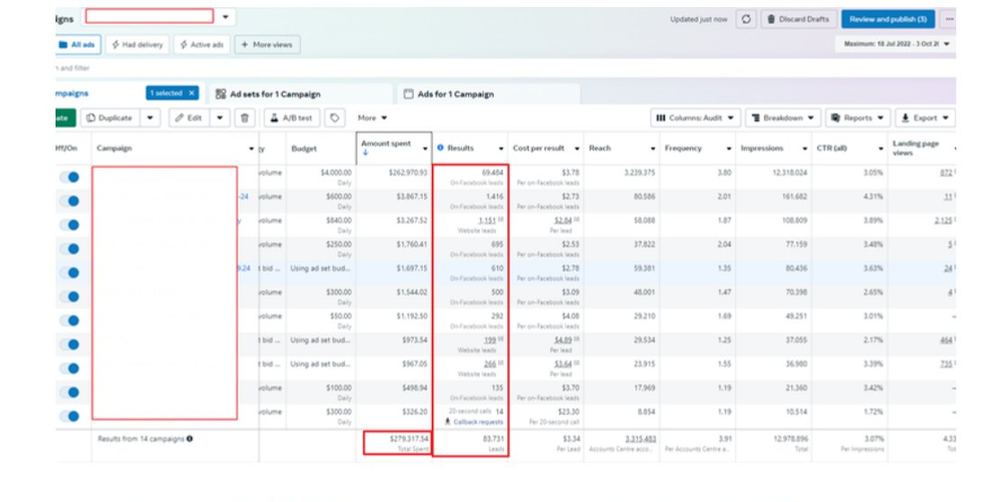
Task: Toggle the campaign with $1,544.02 spent
Action: [x=70, y=297]
